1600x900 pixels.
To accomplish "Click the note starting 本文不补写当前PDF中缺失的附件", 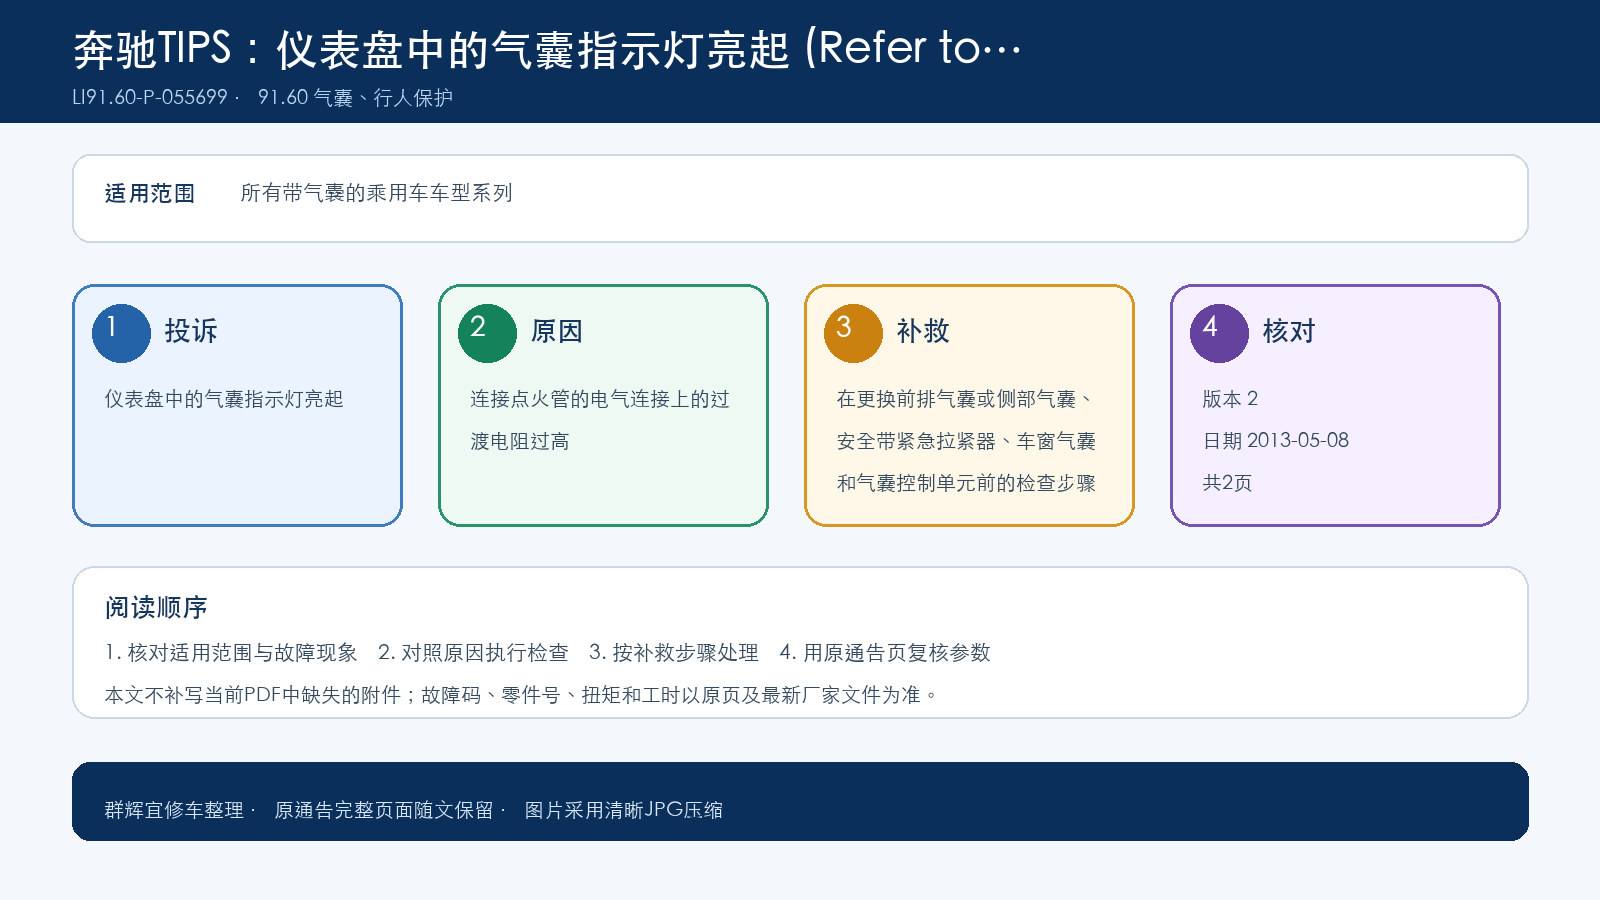I will [521, 695].
